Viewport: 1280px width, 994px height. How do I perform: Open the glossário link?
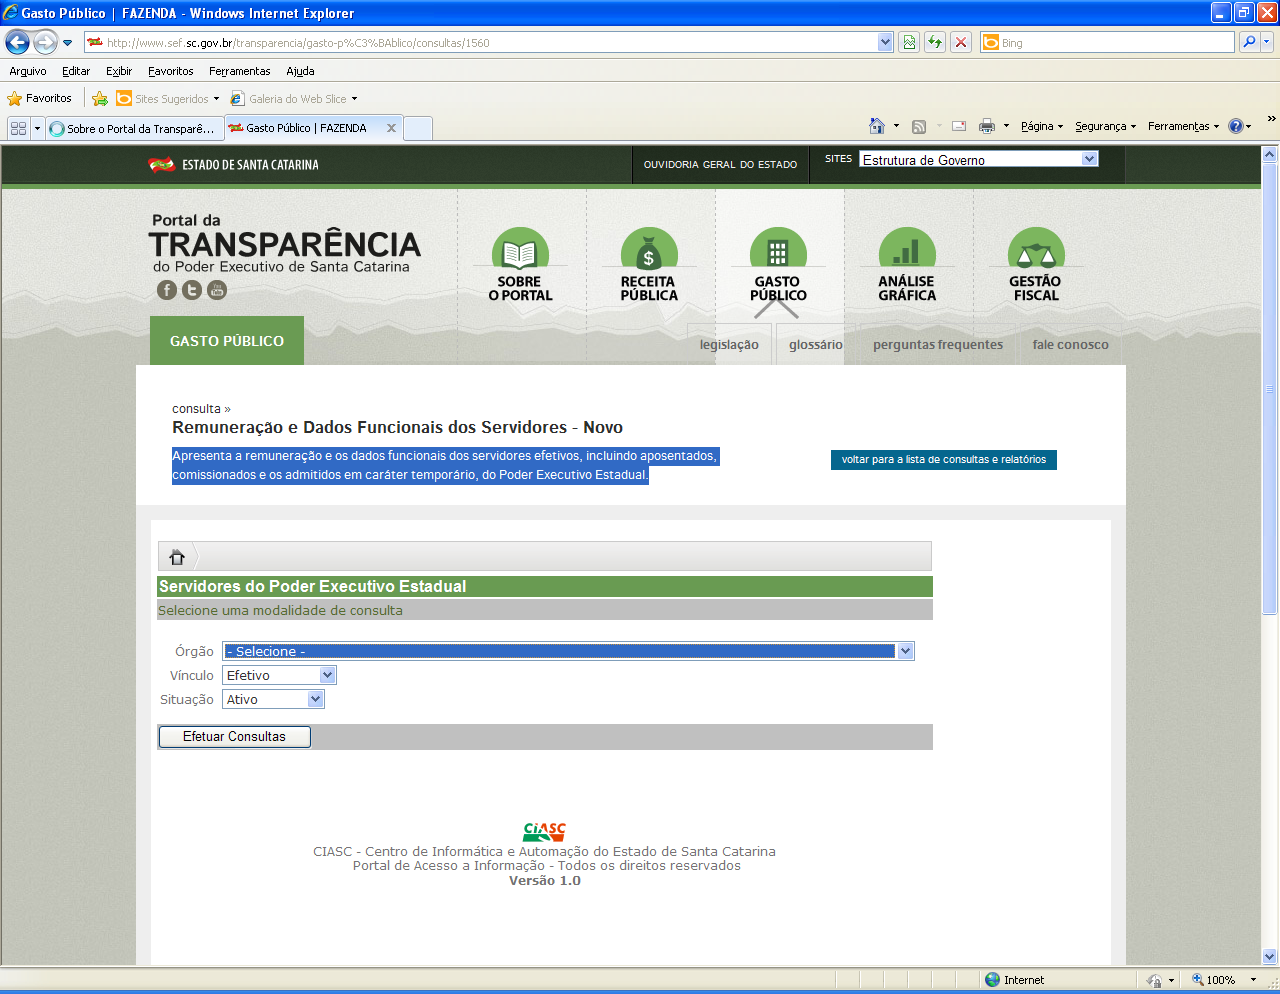coord(816,344)
